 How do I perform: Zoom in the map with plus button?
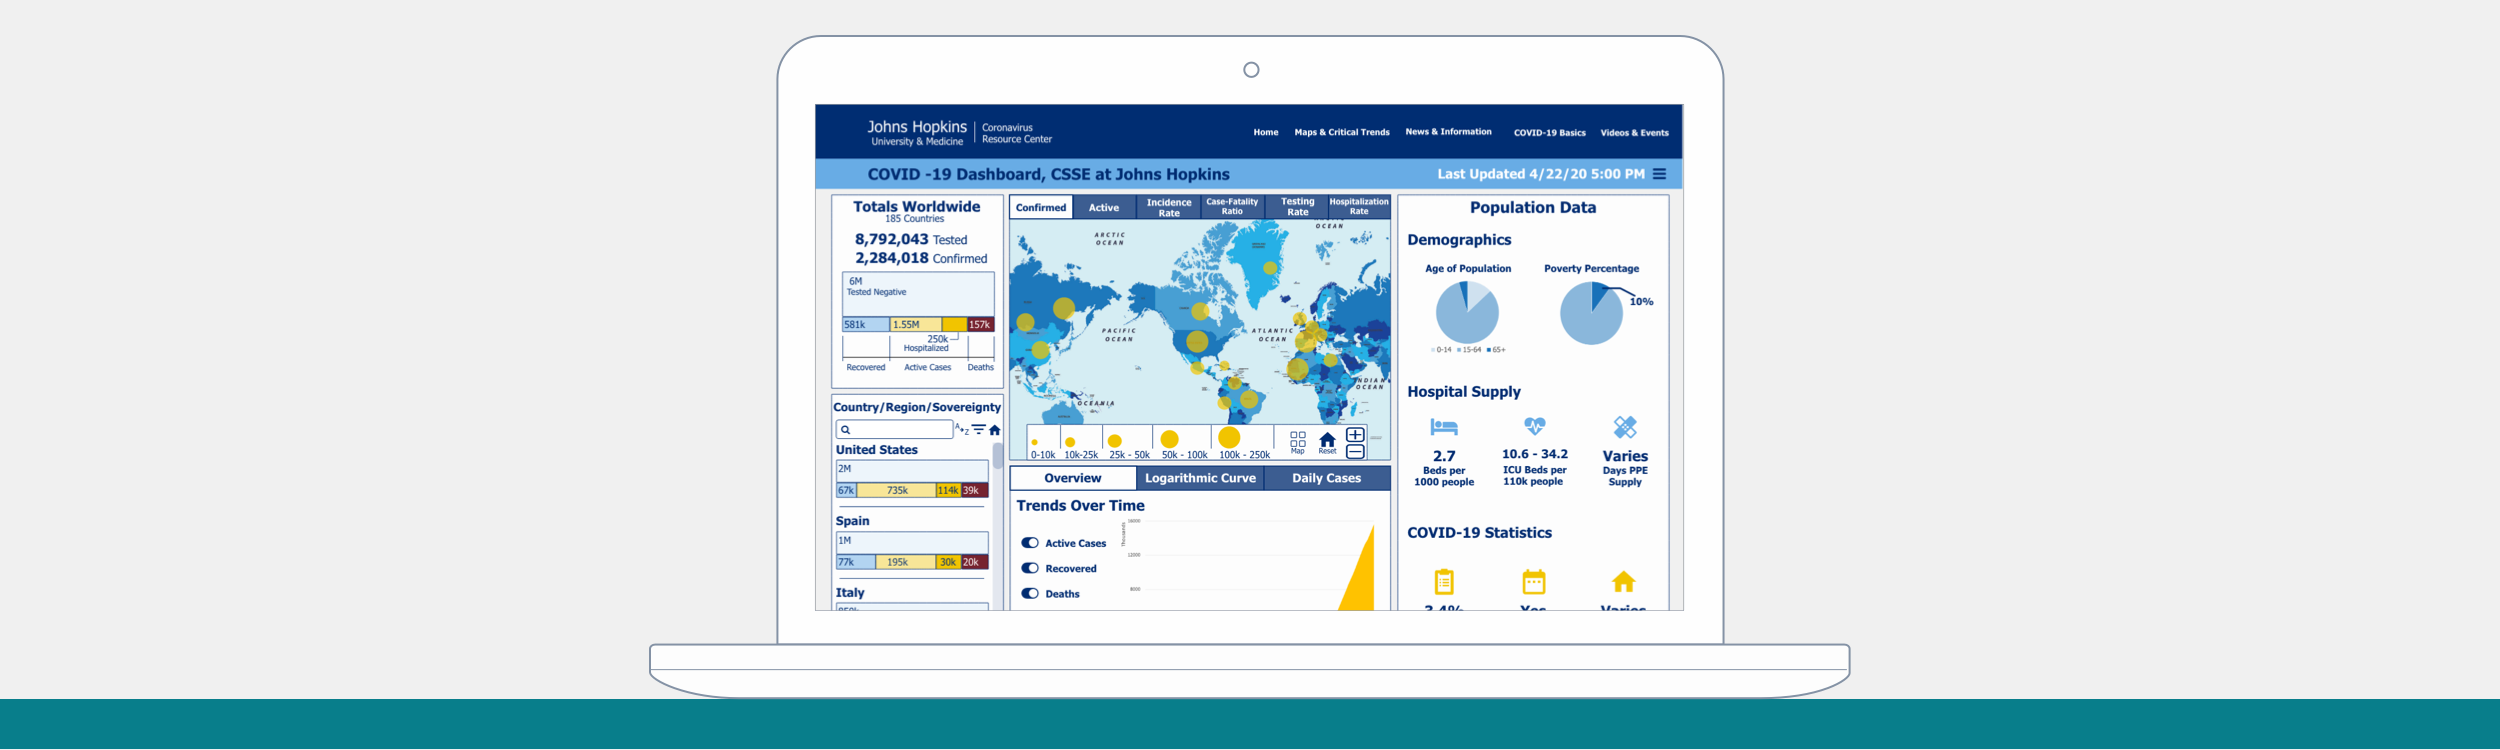click(x=1355, y=435)
